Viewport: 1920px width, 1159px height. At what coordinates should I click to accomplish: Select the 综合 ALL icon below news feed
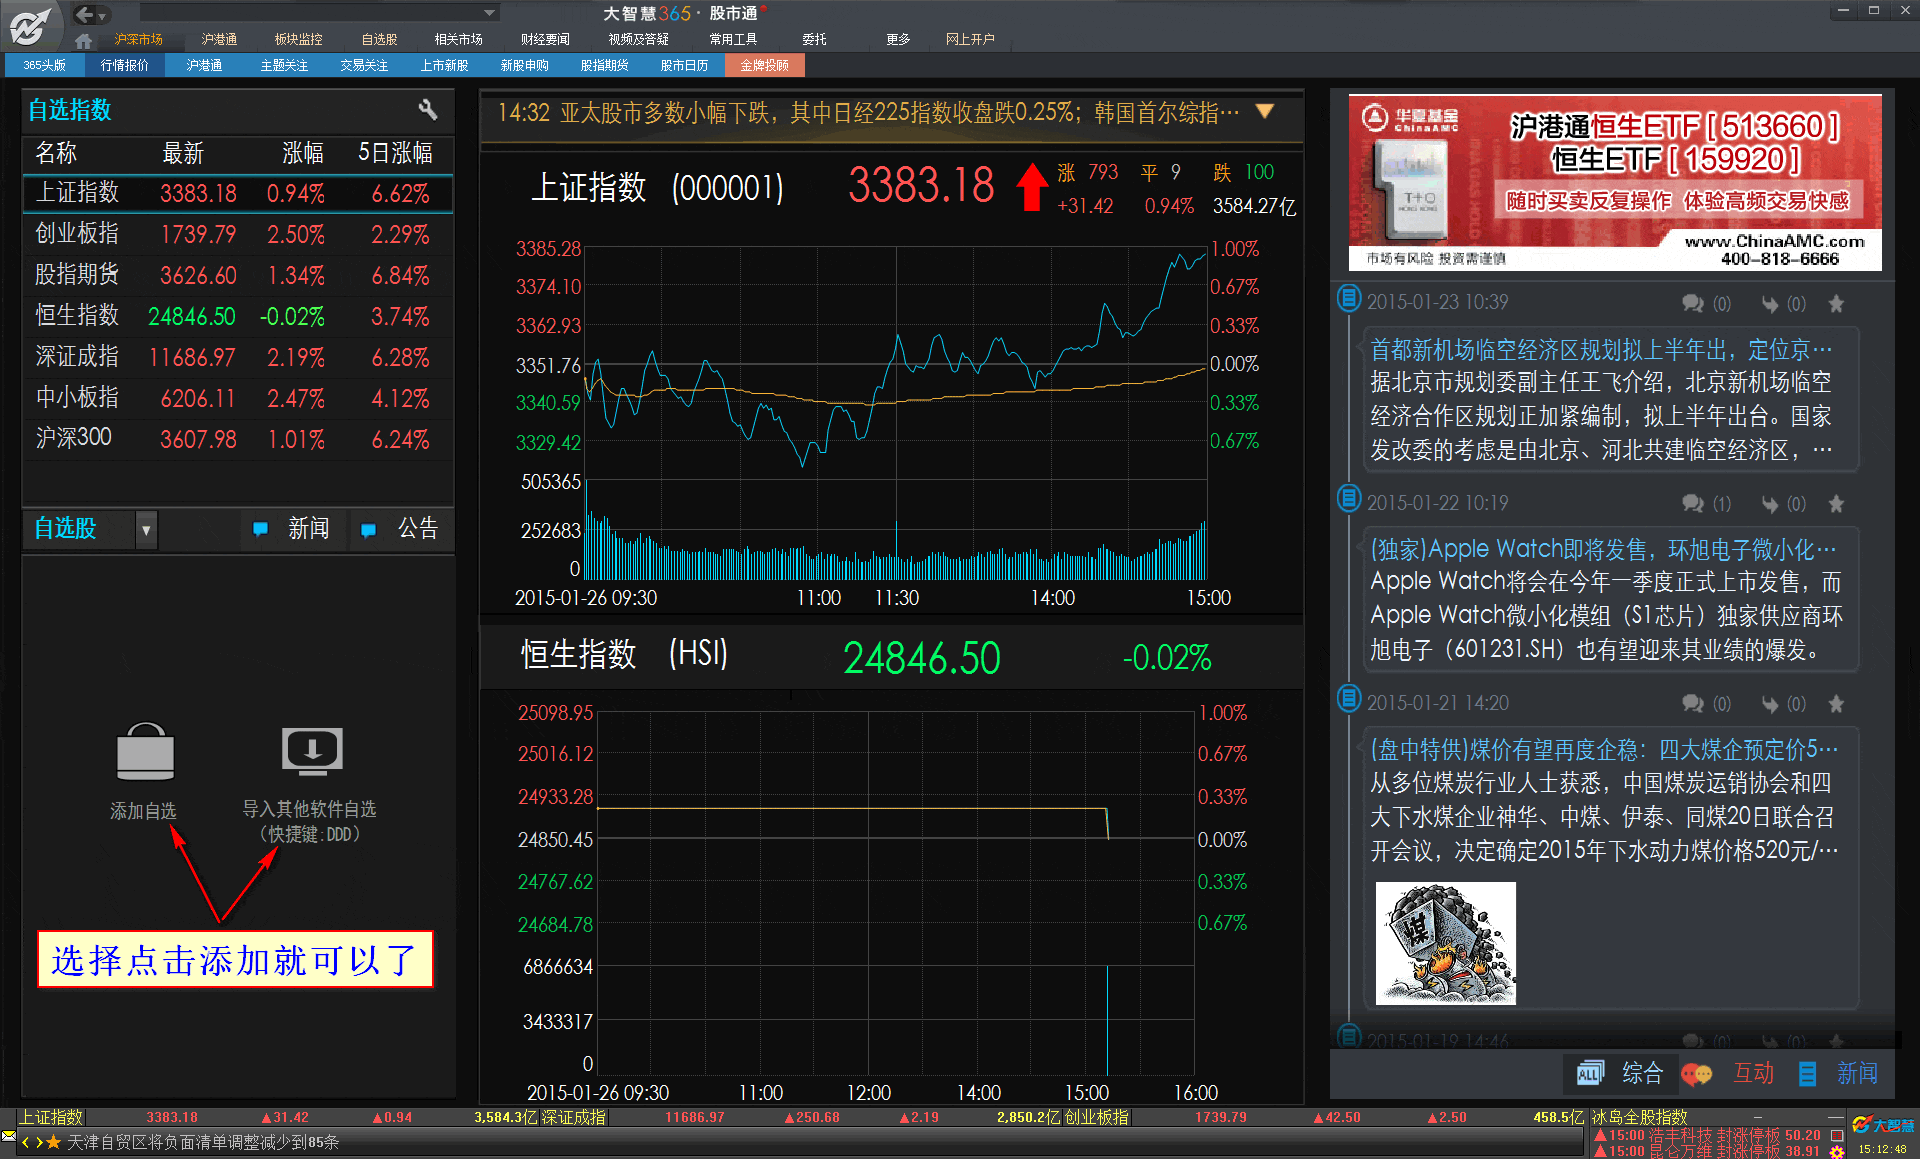[x=1590, y=1073]
